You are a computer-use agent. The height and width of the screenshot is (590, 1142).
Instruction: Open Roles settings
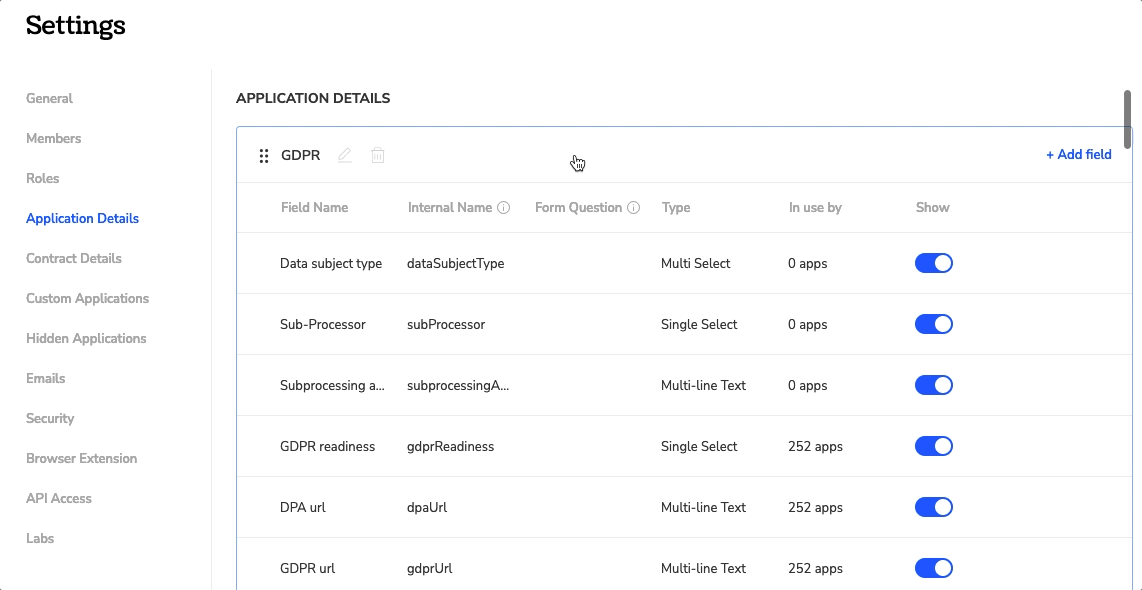pos(43,178)
